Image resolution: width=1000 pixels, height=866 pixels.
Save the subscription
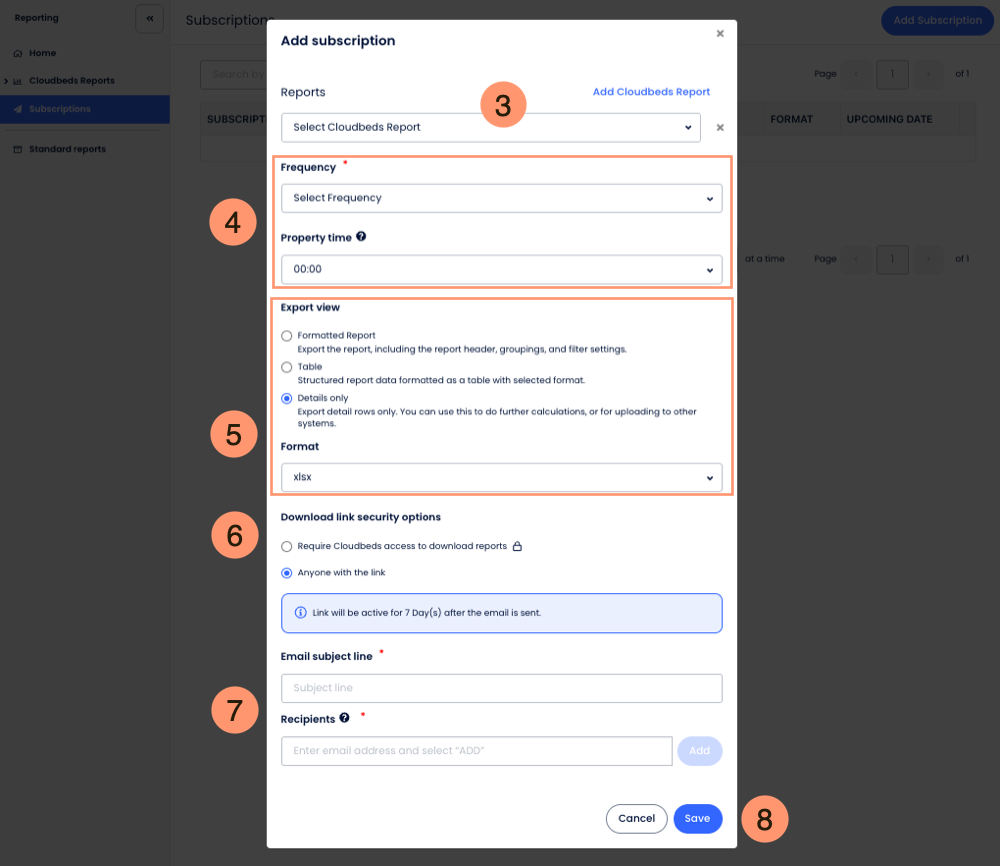(x=697, y=818)
